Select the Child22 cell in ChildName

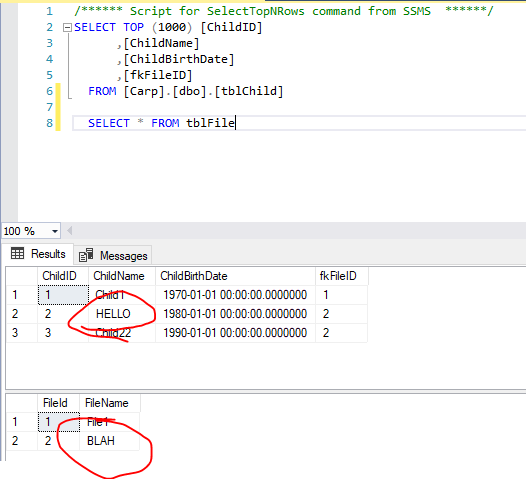point(122,333)
